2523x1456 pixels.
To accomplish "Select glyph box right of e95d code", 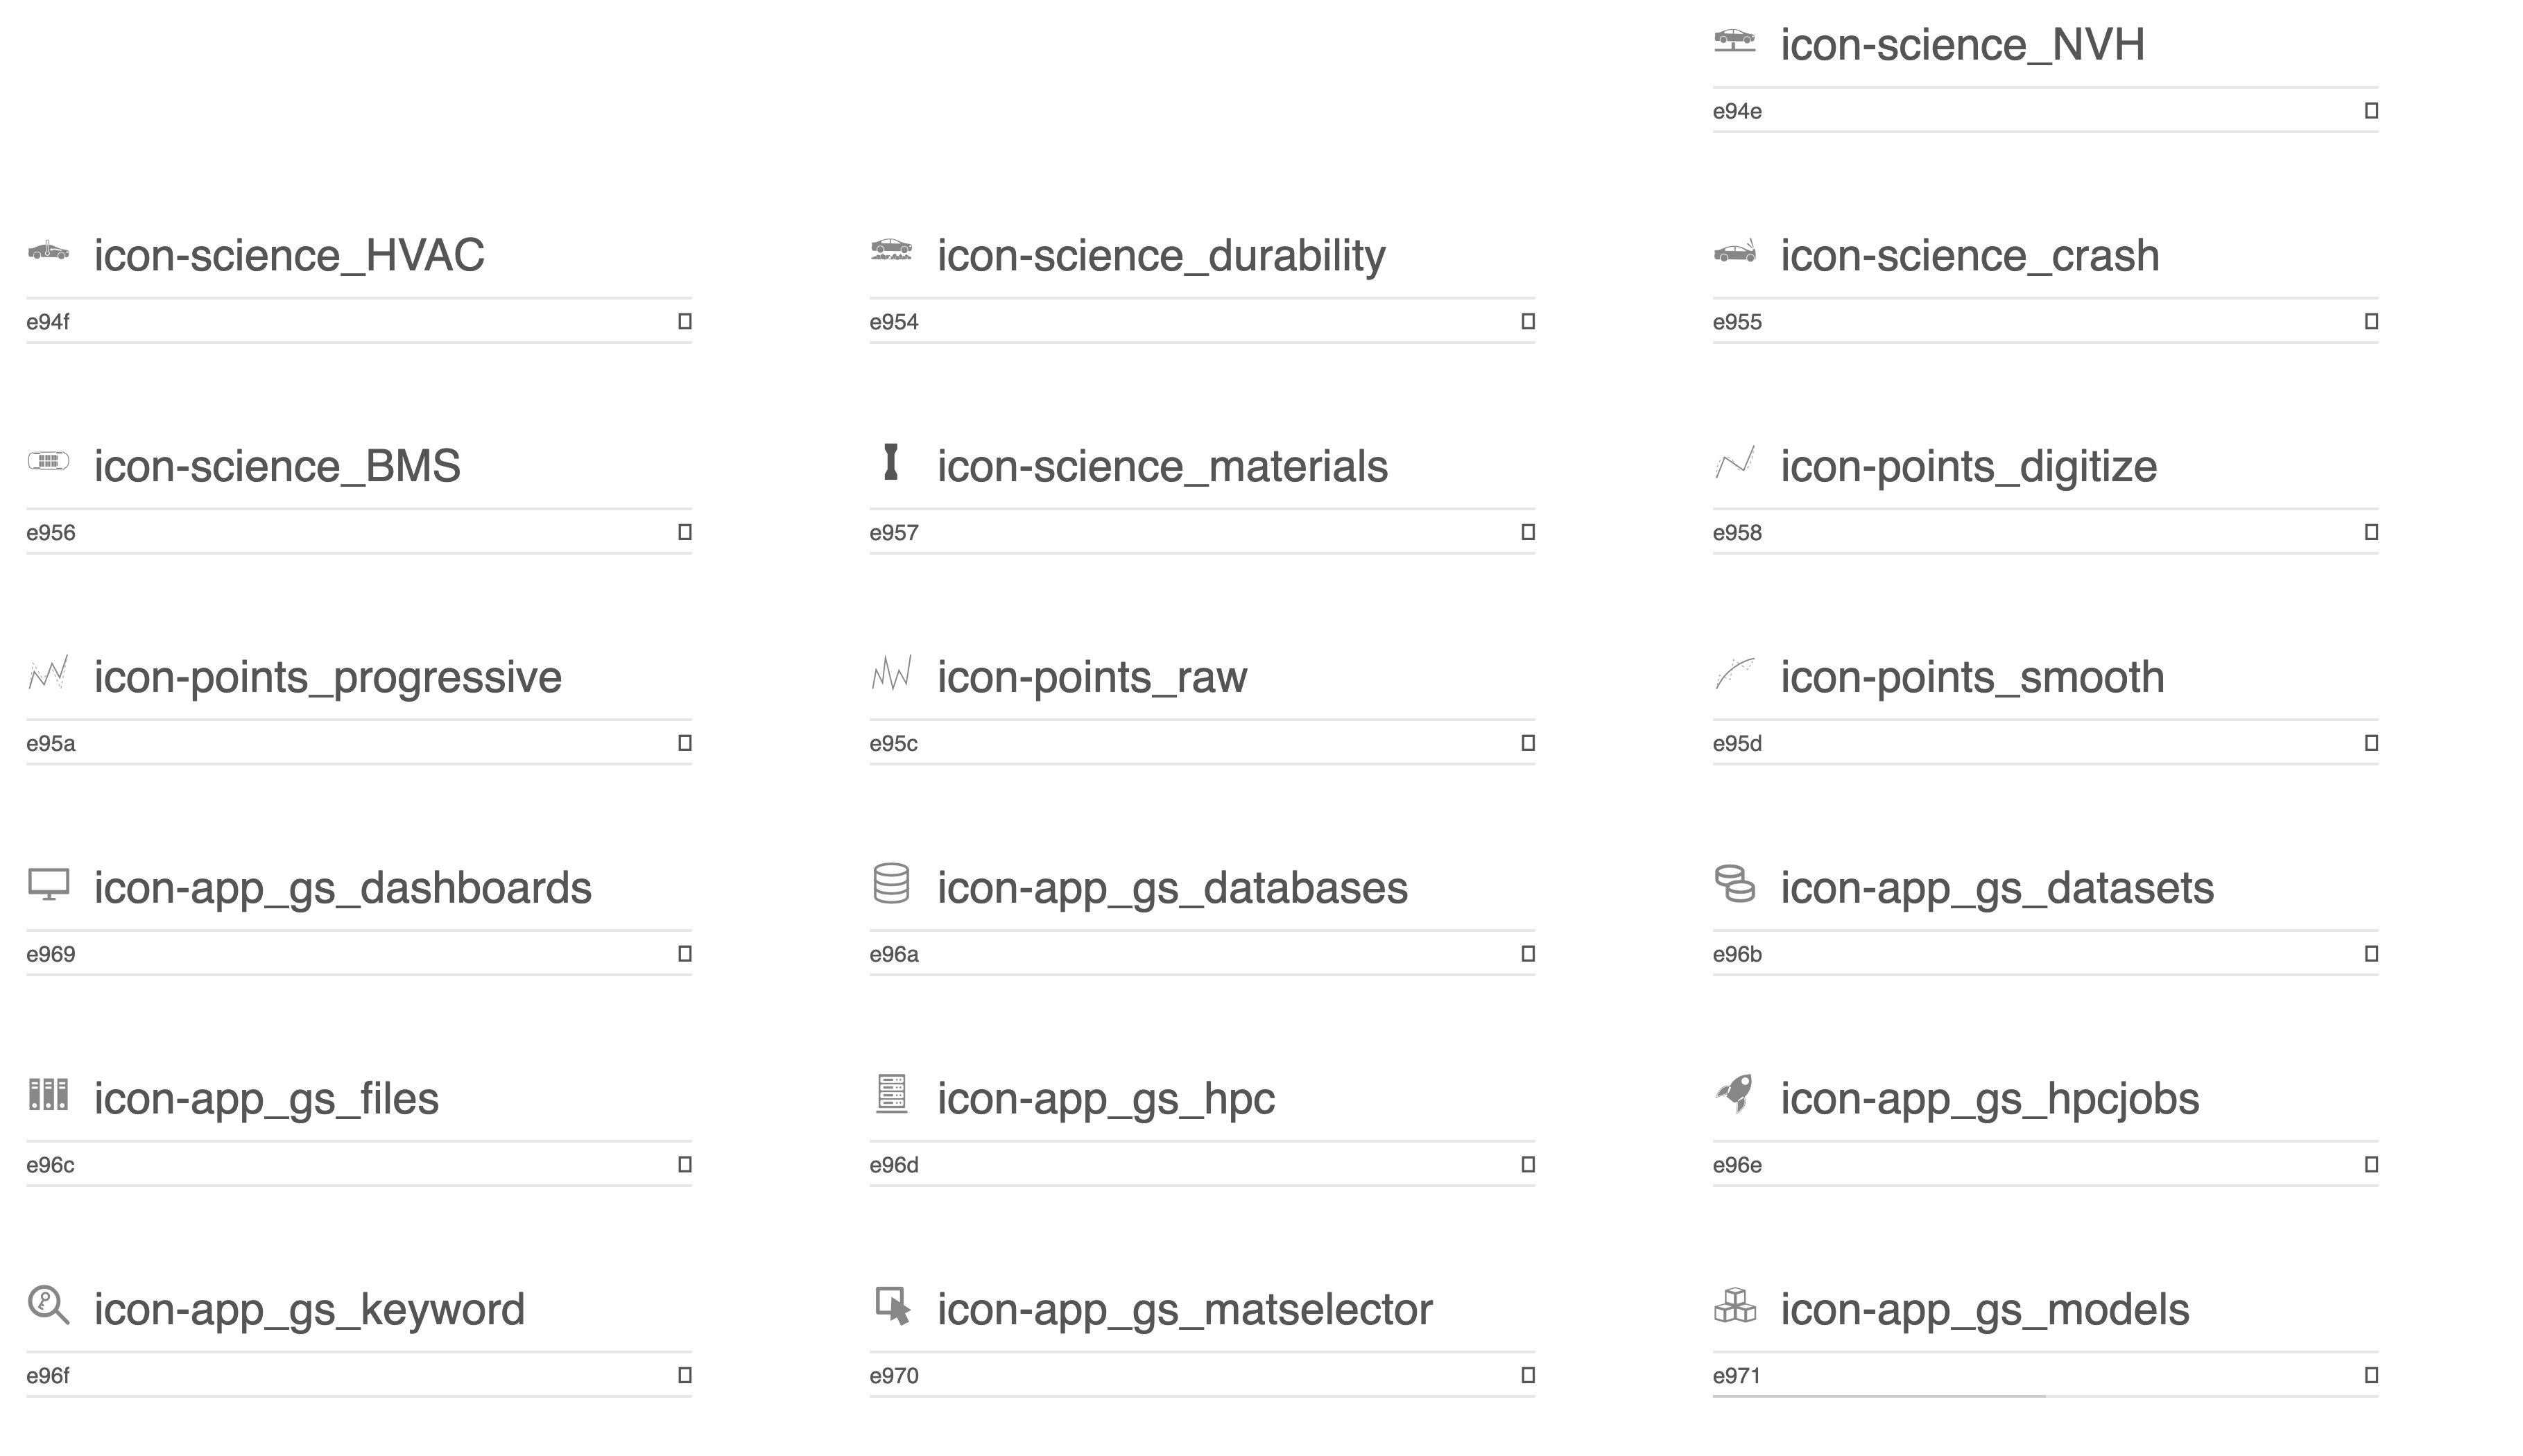I will [x=2371, y=743].
